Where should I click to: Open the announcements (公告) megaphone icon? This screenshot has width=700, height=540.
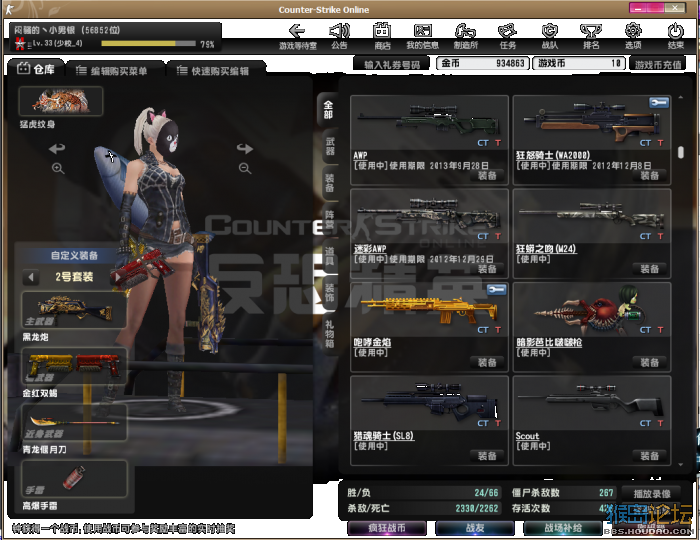[x=339, y=36]
